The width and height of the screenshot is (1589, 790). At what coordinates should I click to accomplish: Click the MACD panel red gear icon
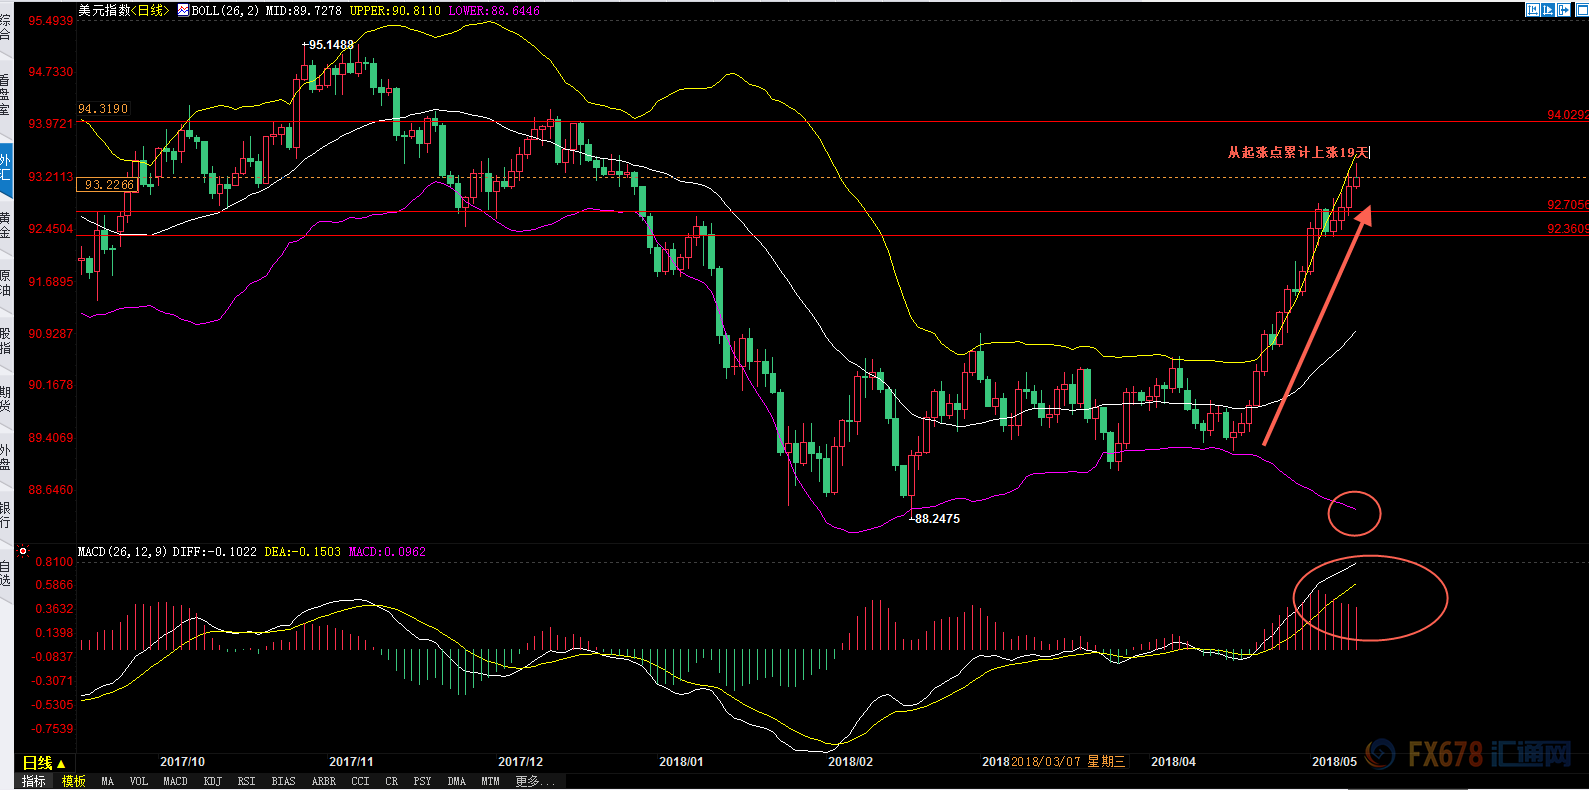click(x=23, y=551)
